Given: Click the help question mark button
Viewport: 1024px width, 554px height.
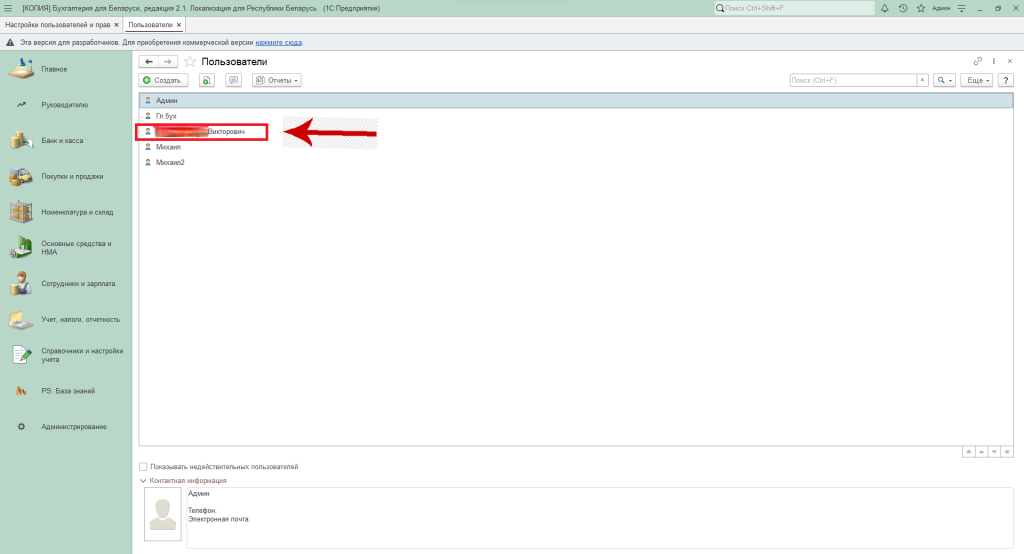Looking at the screenshot, I should click(1007, 80).
